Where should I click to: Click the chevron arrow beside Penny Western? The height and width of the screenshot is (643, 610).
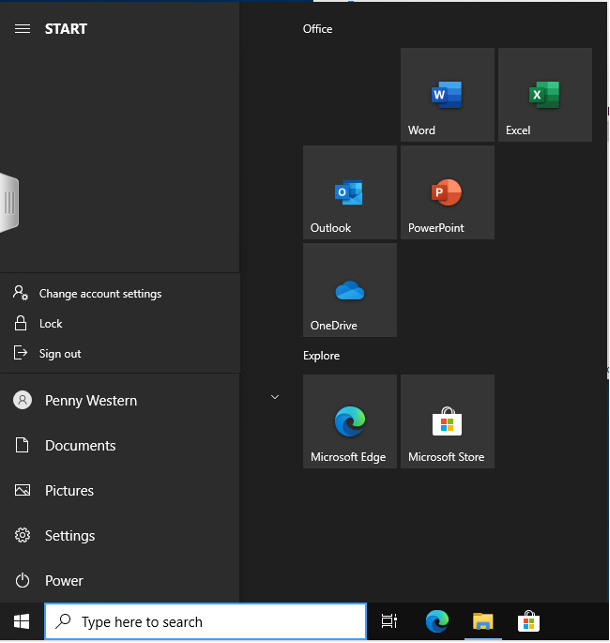point(275,397)
